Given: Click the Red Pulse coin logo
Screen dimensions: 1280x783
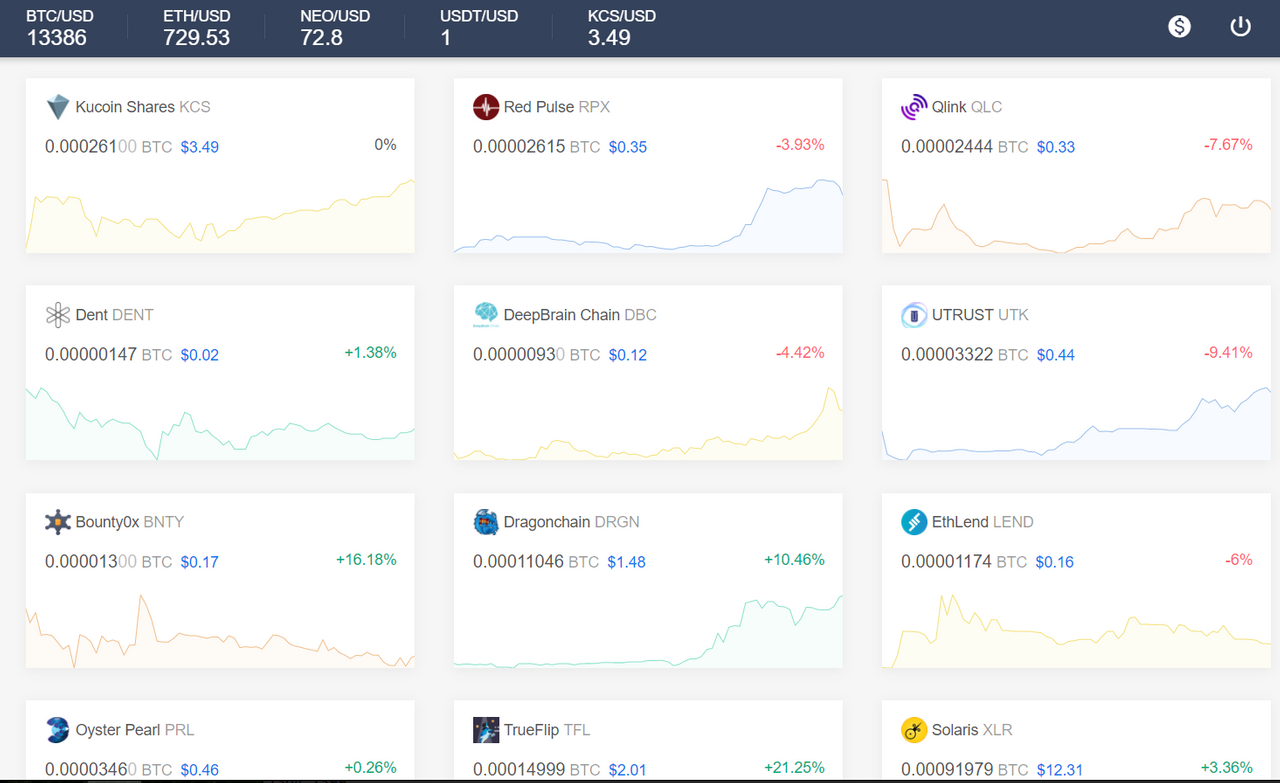Looking at the screenshot, I should click(x=486, y=107).
